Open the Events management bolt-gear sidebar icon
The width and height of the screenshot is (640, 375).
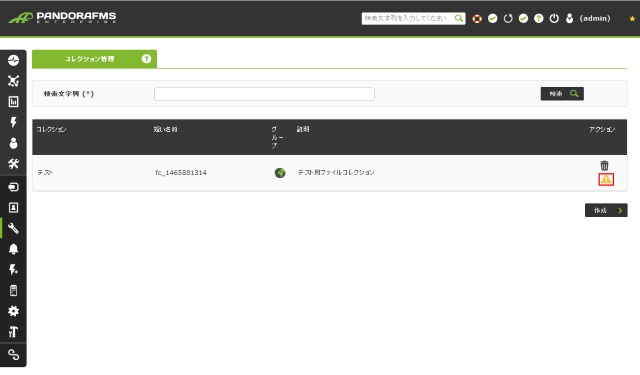[x=13, y=270]
